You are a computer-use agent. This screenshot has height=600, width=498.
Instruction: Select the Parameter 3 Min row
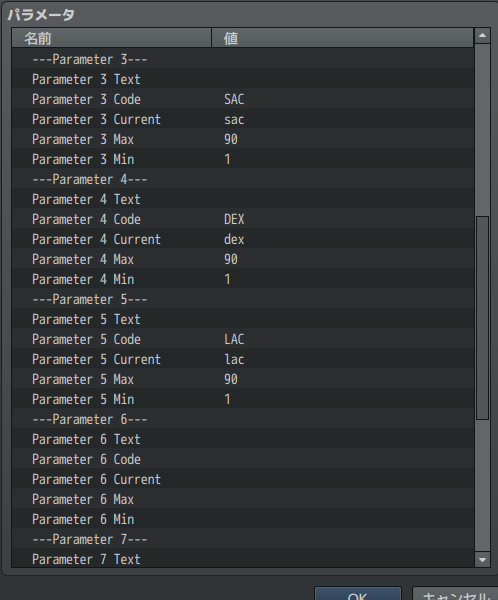(243, 159)
